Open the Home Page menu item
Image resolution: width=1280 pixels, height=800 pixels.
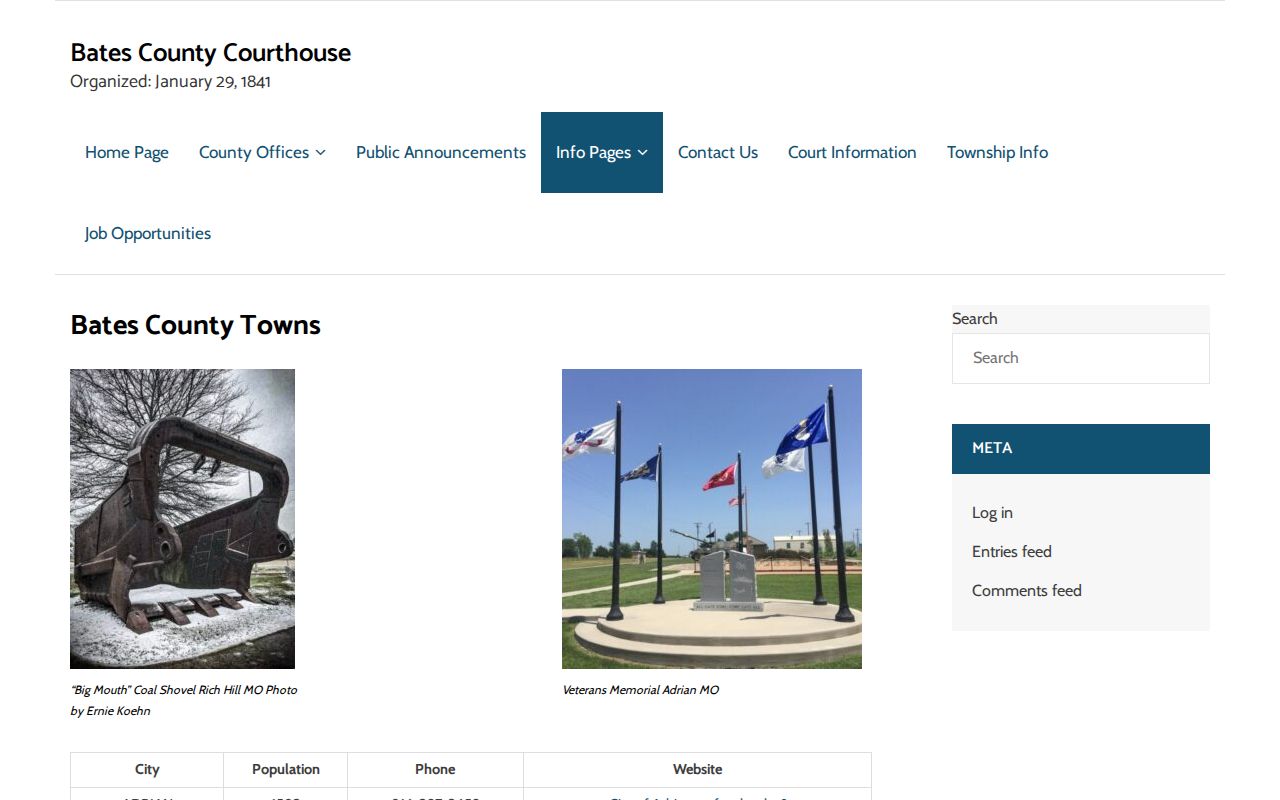tap(127, 152)
